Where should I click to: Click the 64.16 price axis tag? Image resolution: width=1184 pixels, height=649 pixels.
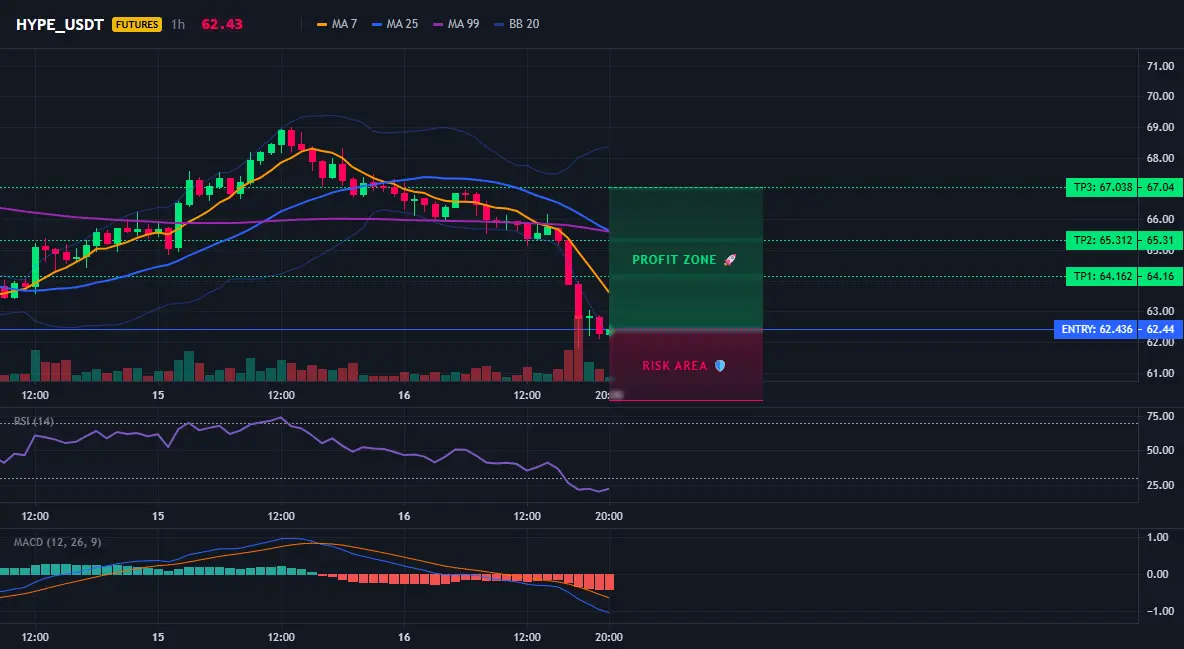click(1161, 277)
